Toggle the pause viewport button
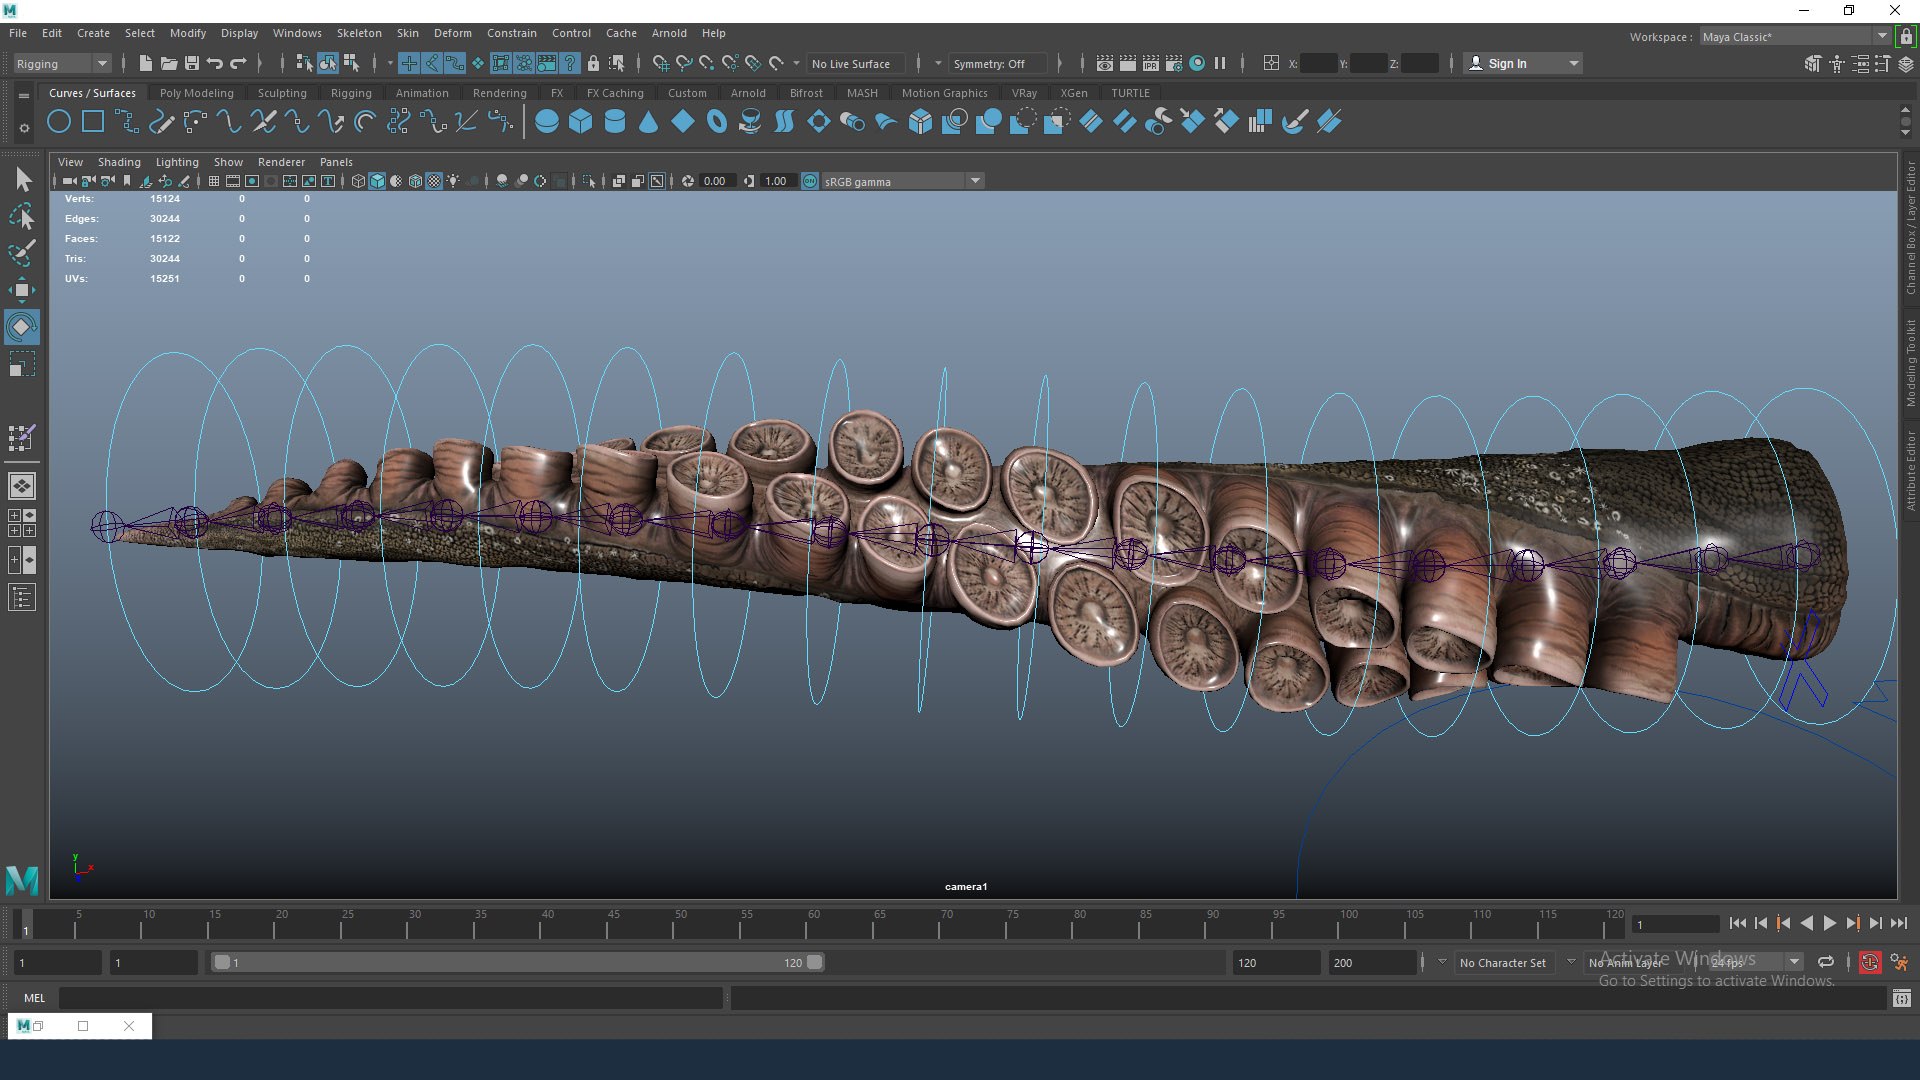Viewport: 1920px width, 1080px height. coord(1220,63)
